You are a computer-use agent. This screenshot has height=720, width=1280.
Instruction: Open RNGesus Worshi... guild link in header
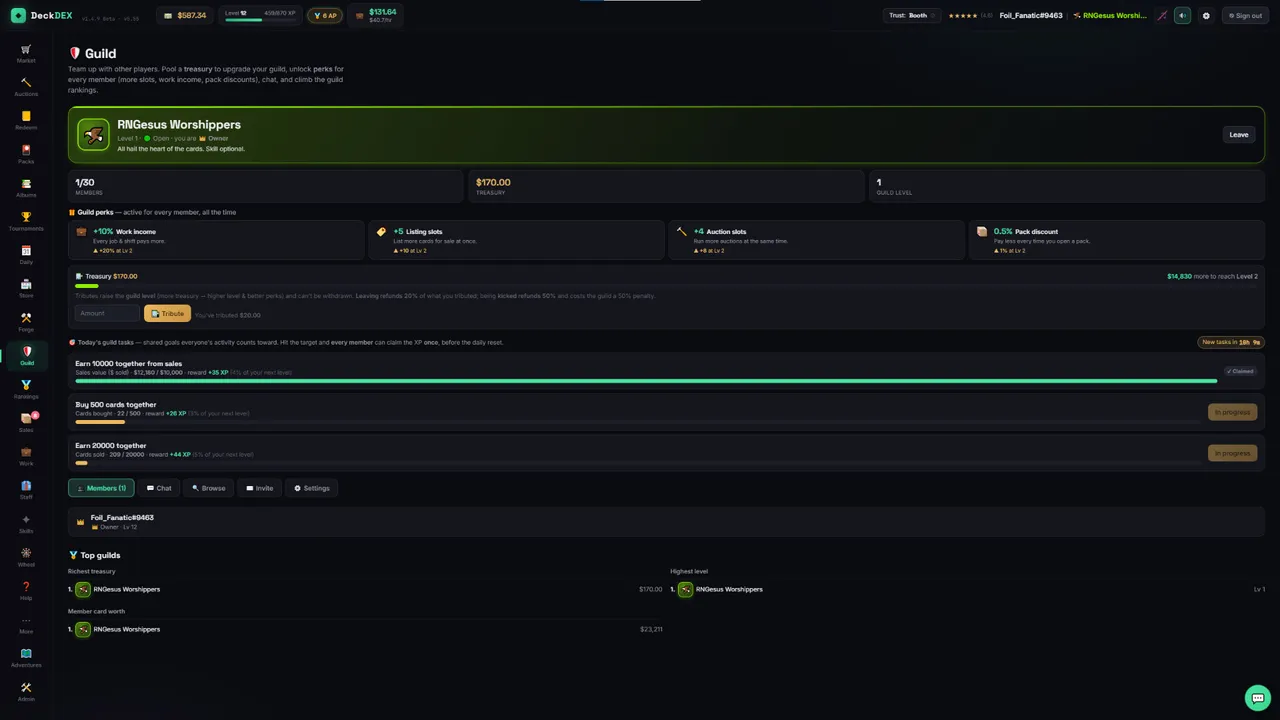pyautogui.click(x=1109, y=15)
